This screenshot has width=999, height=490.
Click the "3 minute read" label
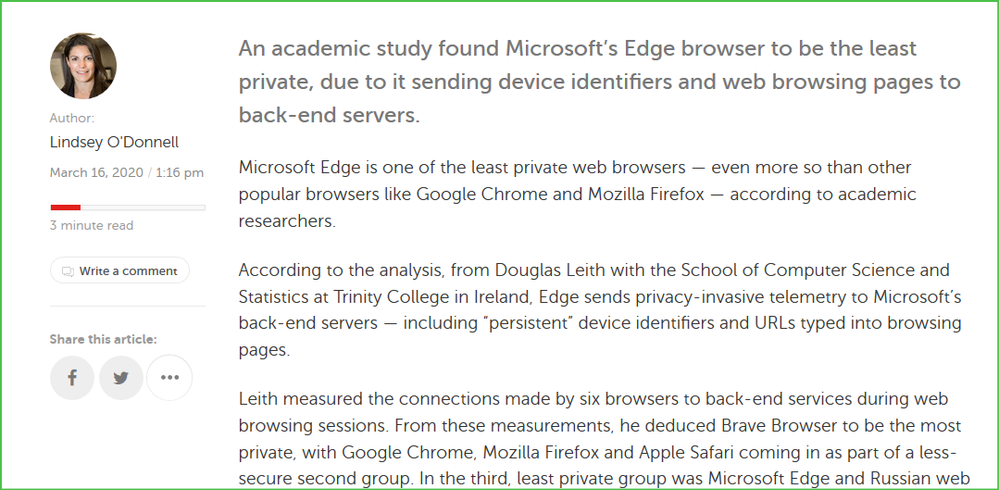[x=91, y=226]
